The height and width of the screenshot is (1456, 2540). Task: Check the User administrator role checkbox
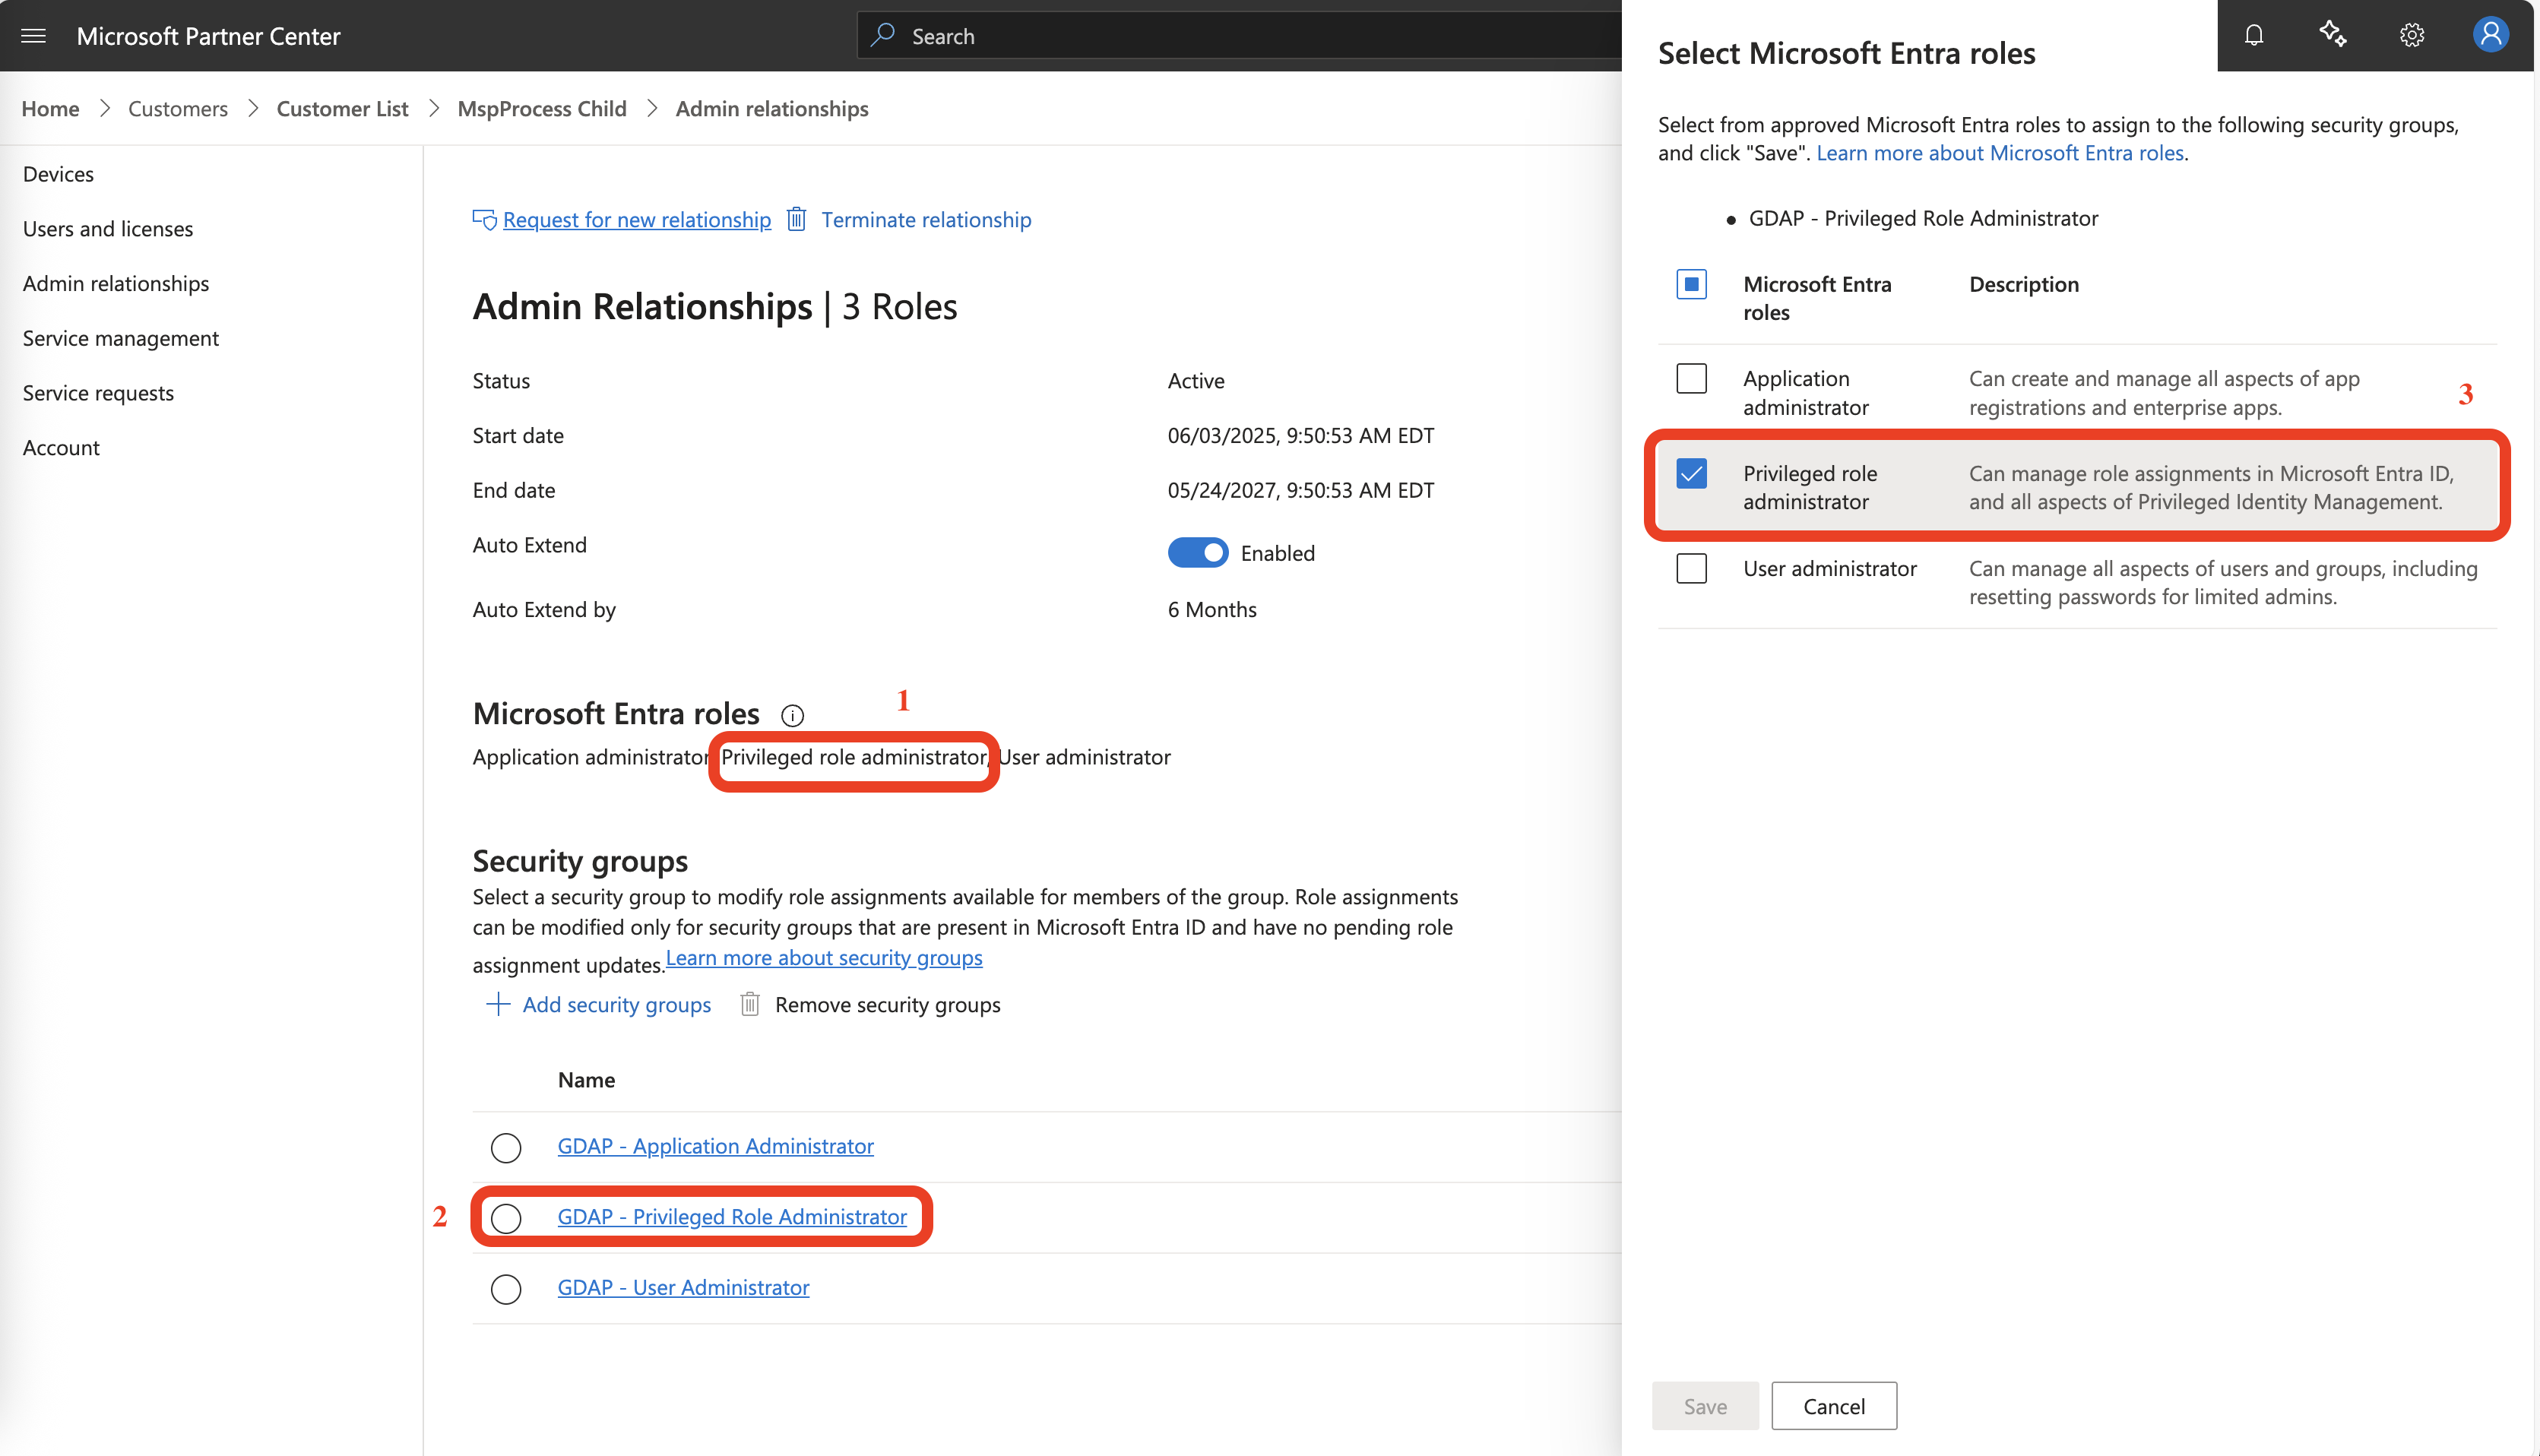(1691, 568)
